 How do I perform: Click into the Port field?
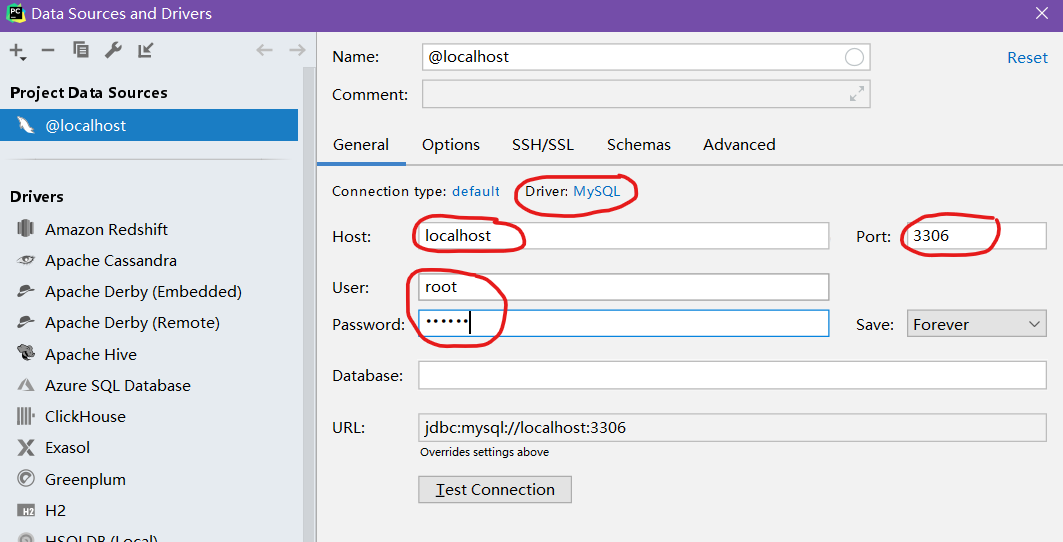[976, 235]
